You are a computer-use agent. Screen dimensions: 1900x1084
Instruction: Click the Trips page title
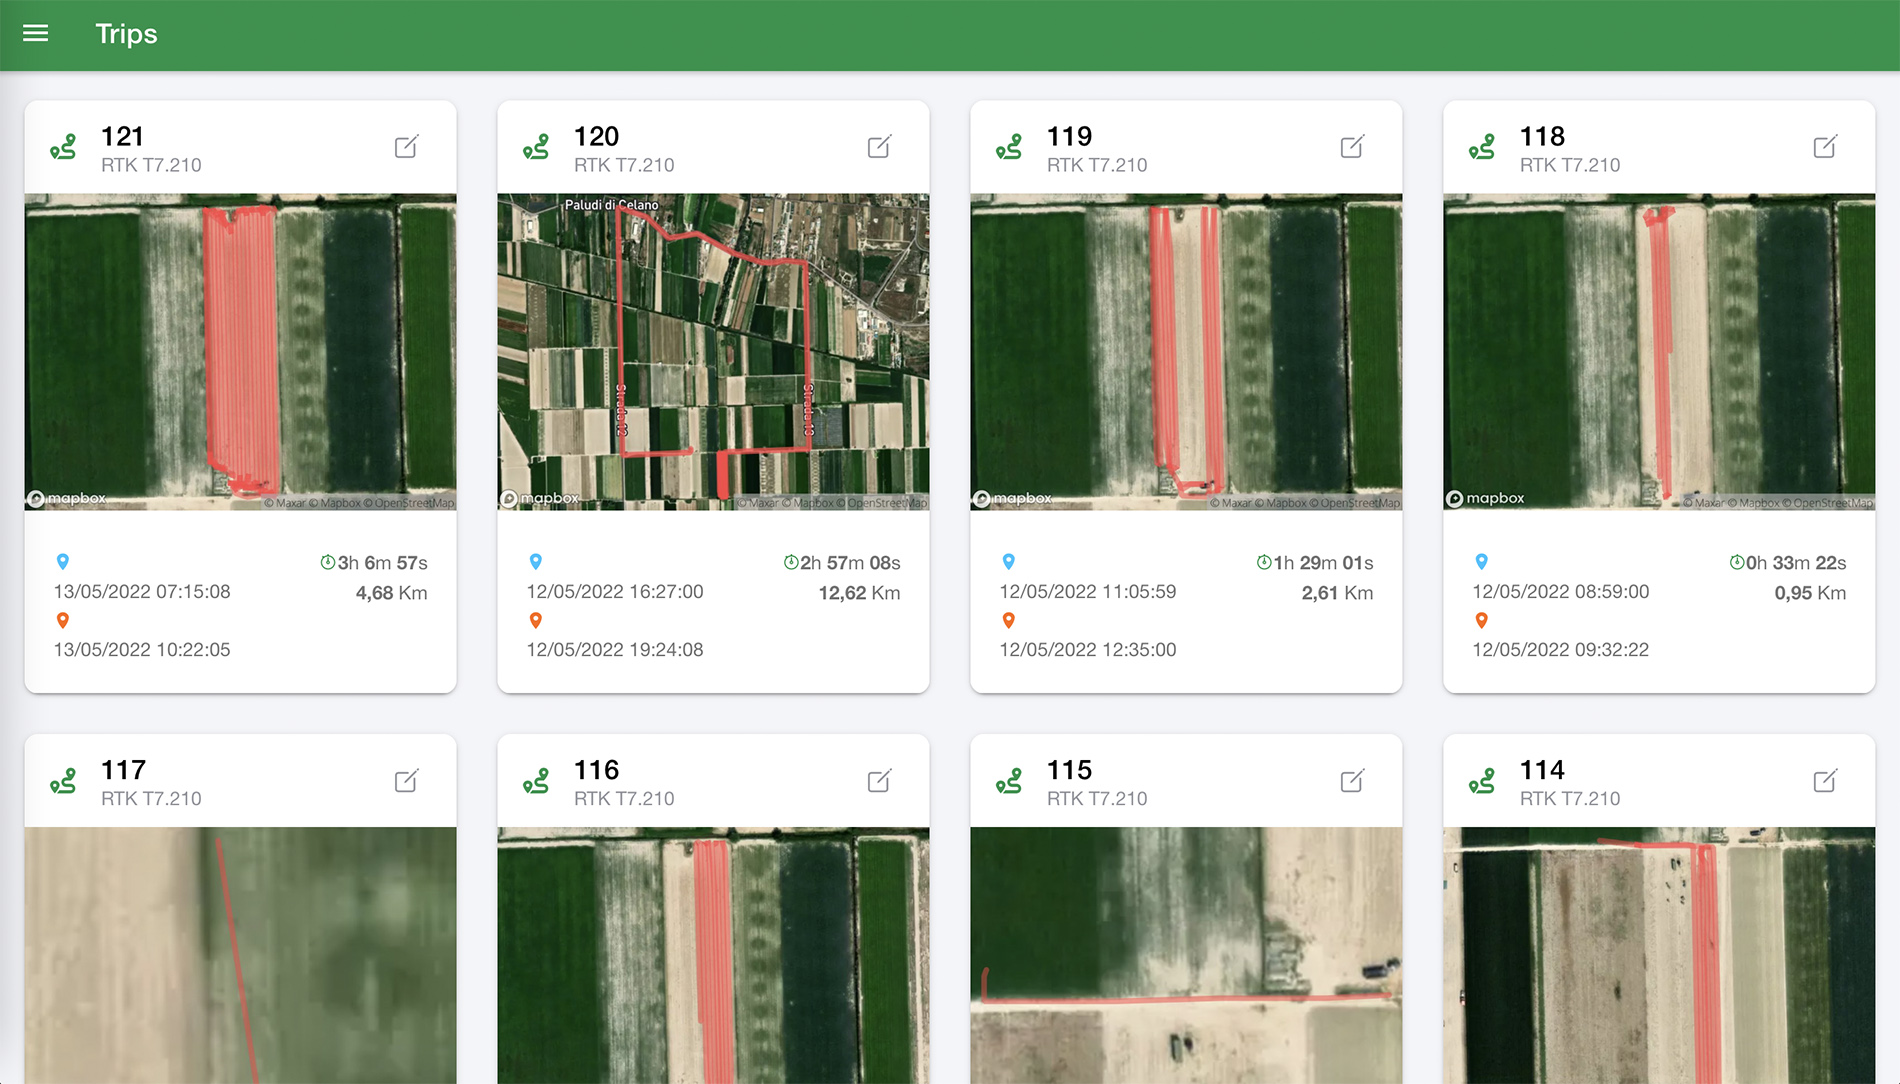pyautogui.click(x=126, y=34)
